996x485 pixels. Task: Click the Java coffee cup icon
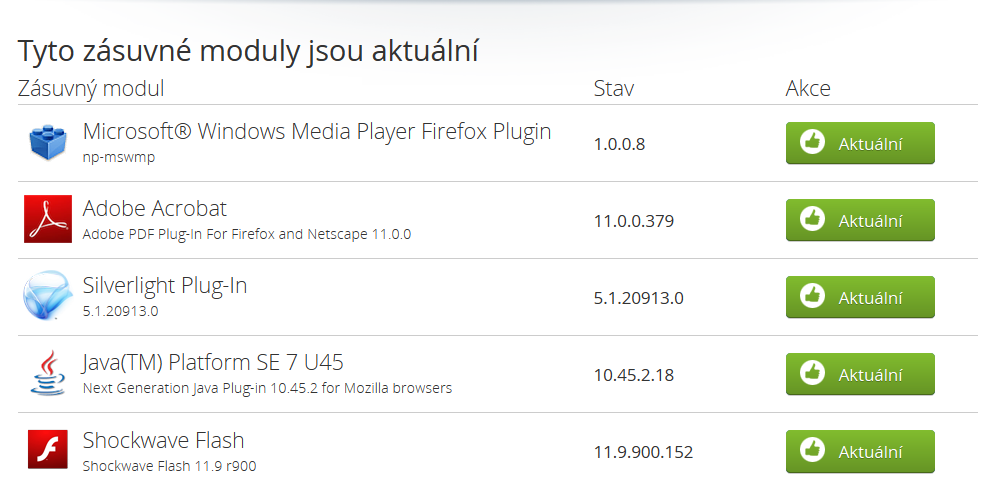pyautogui.click(x=47, y=374)
